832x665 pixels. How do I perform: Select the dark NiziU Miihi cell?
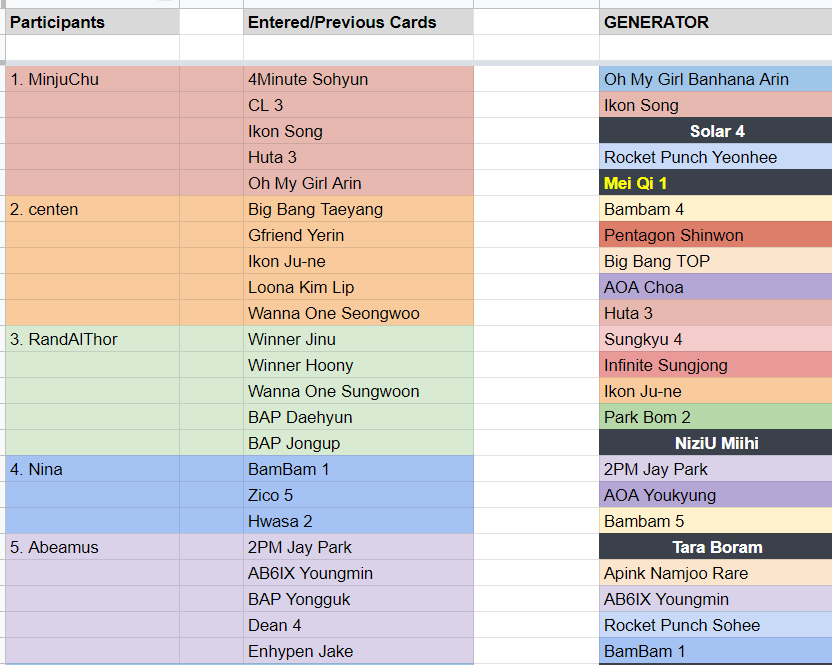715,443
